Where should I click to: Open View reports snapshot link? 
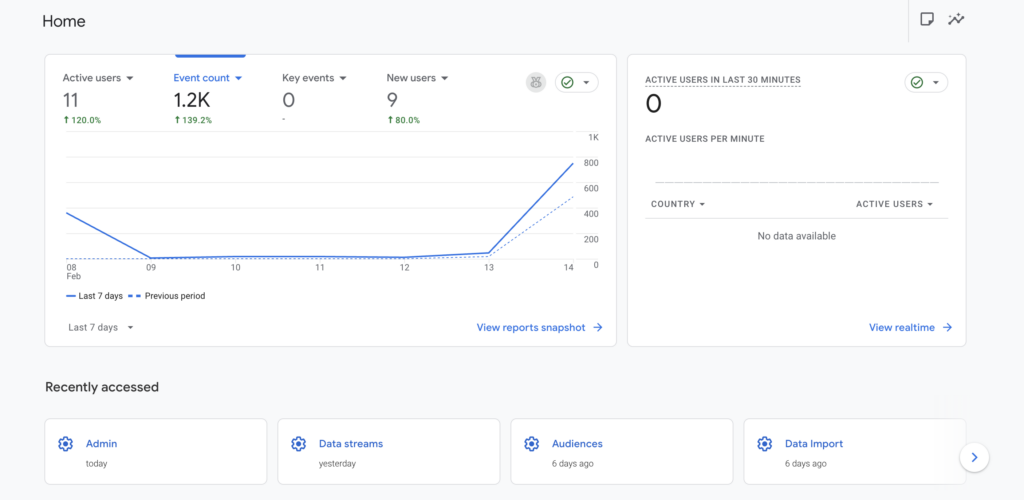(x=539, y=327)
